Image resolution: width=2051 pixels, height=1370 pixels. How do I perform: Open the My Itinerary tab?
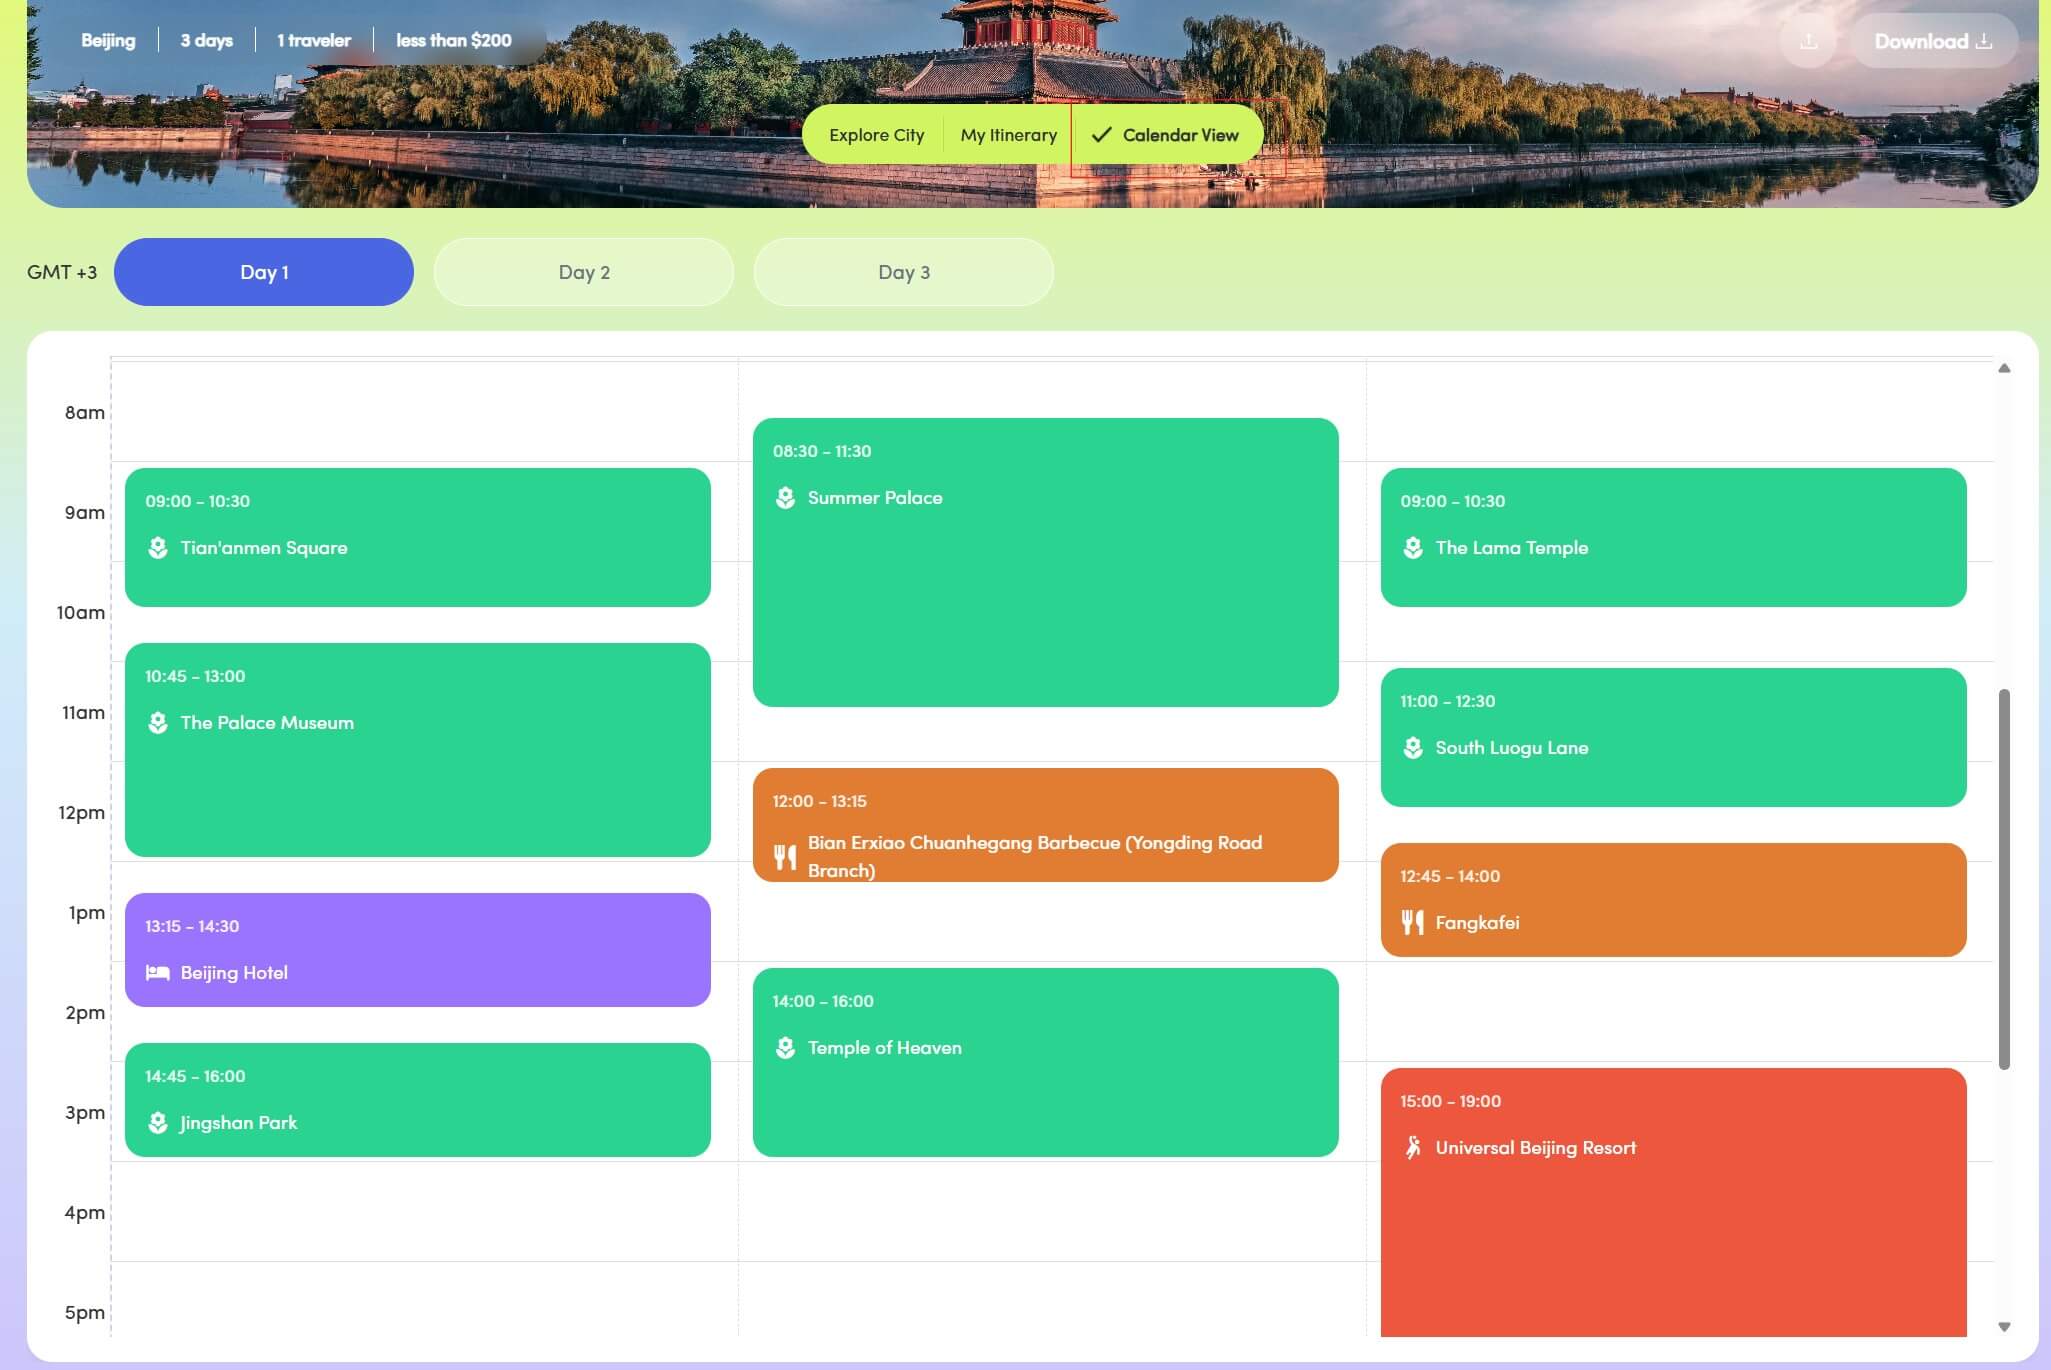point(1008,134)
